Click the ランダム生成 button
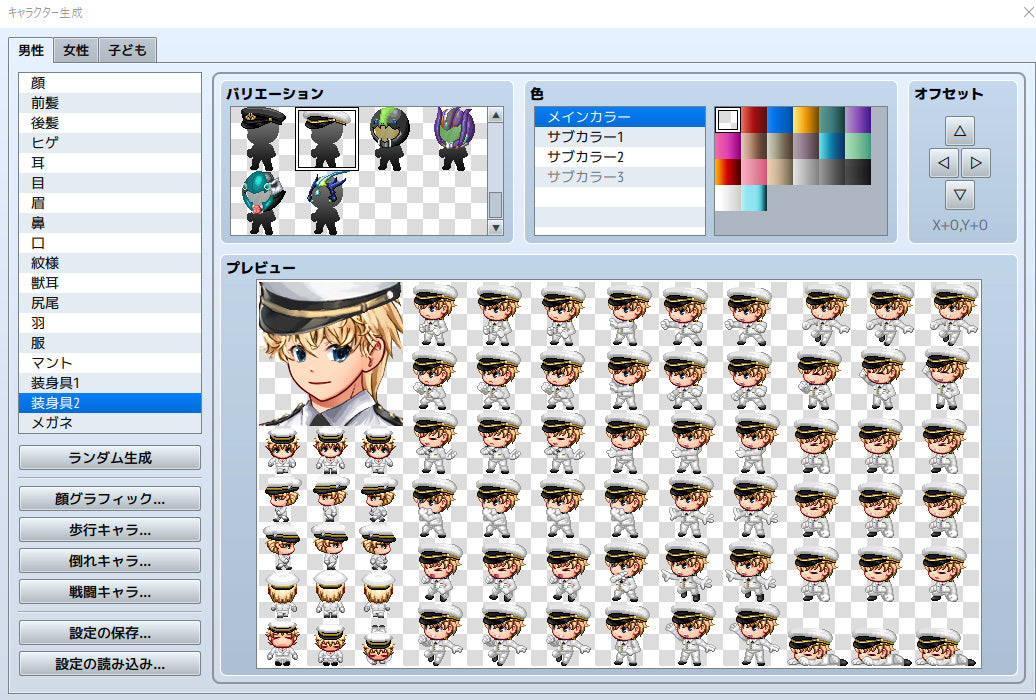 [x=110, y=457]
